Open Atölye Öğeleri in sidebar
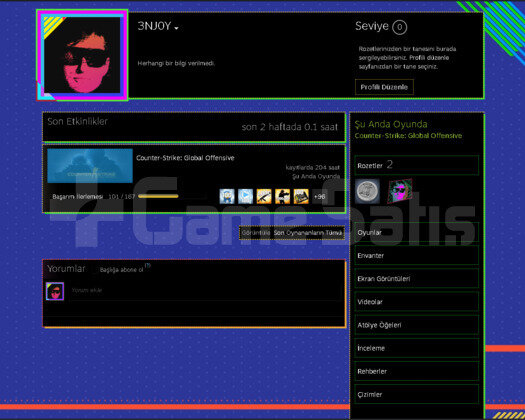525x420 pixels. click(416, 325)
